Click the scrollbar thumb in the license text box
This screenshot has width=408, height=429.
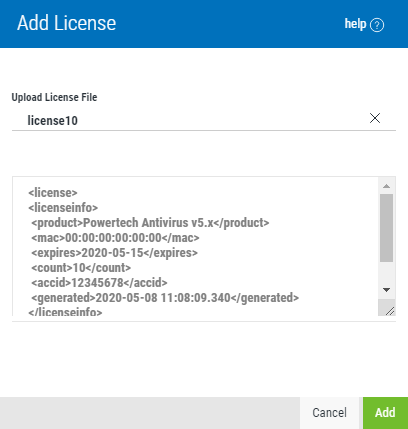[x=386, y=228]
